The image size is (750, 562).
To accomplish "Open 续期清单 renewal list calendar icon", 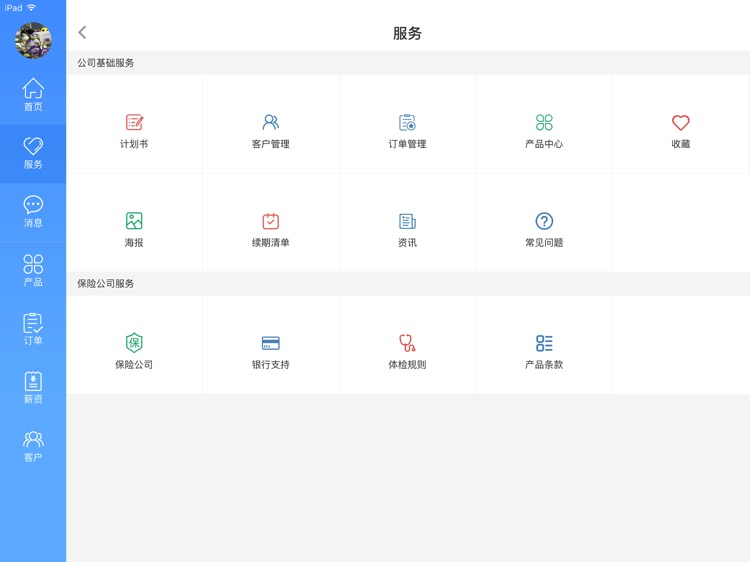I will pos(271,221).
